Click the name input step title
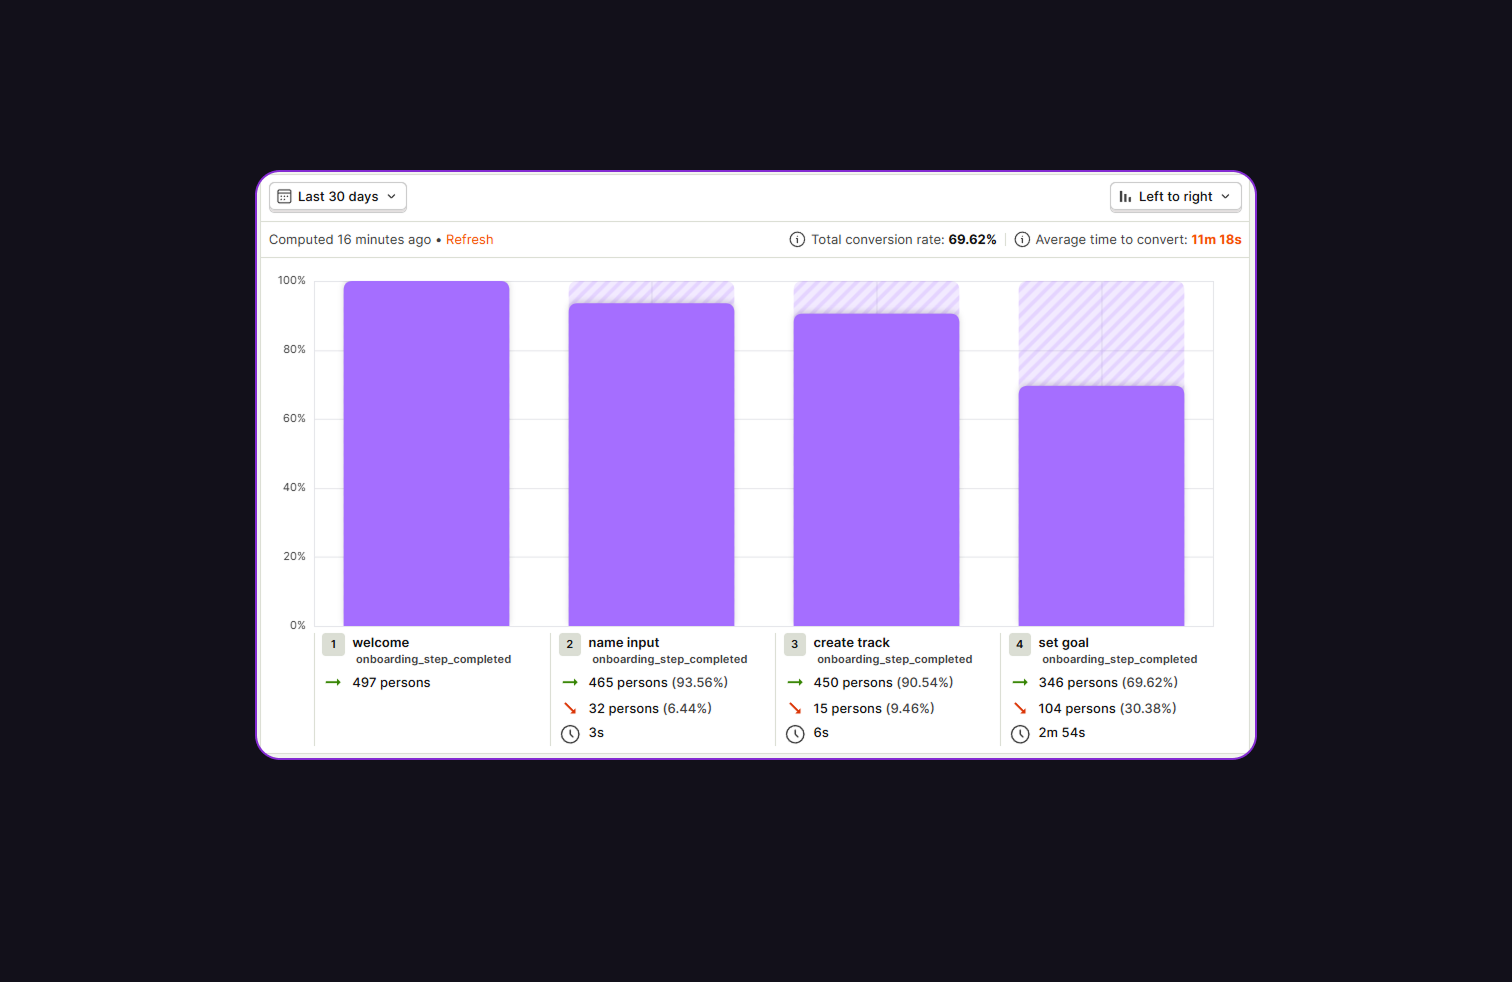 (624, 643)
